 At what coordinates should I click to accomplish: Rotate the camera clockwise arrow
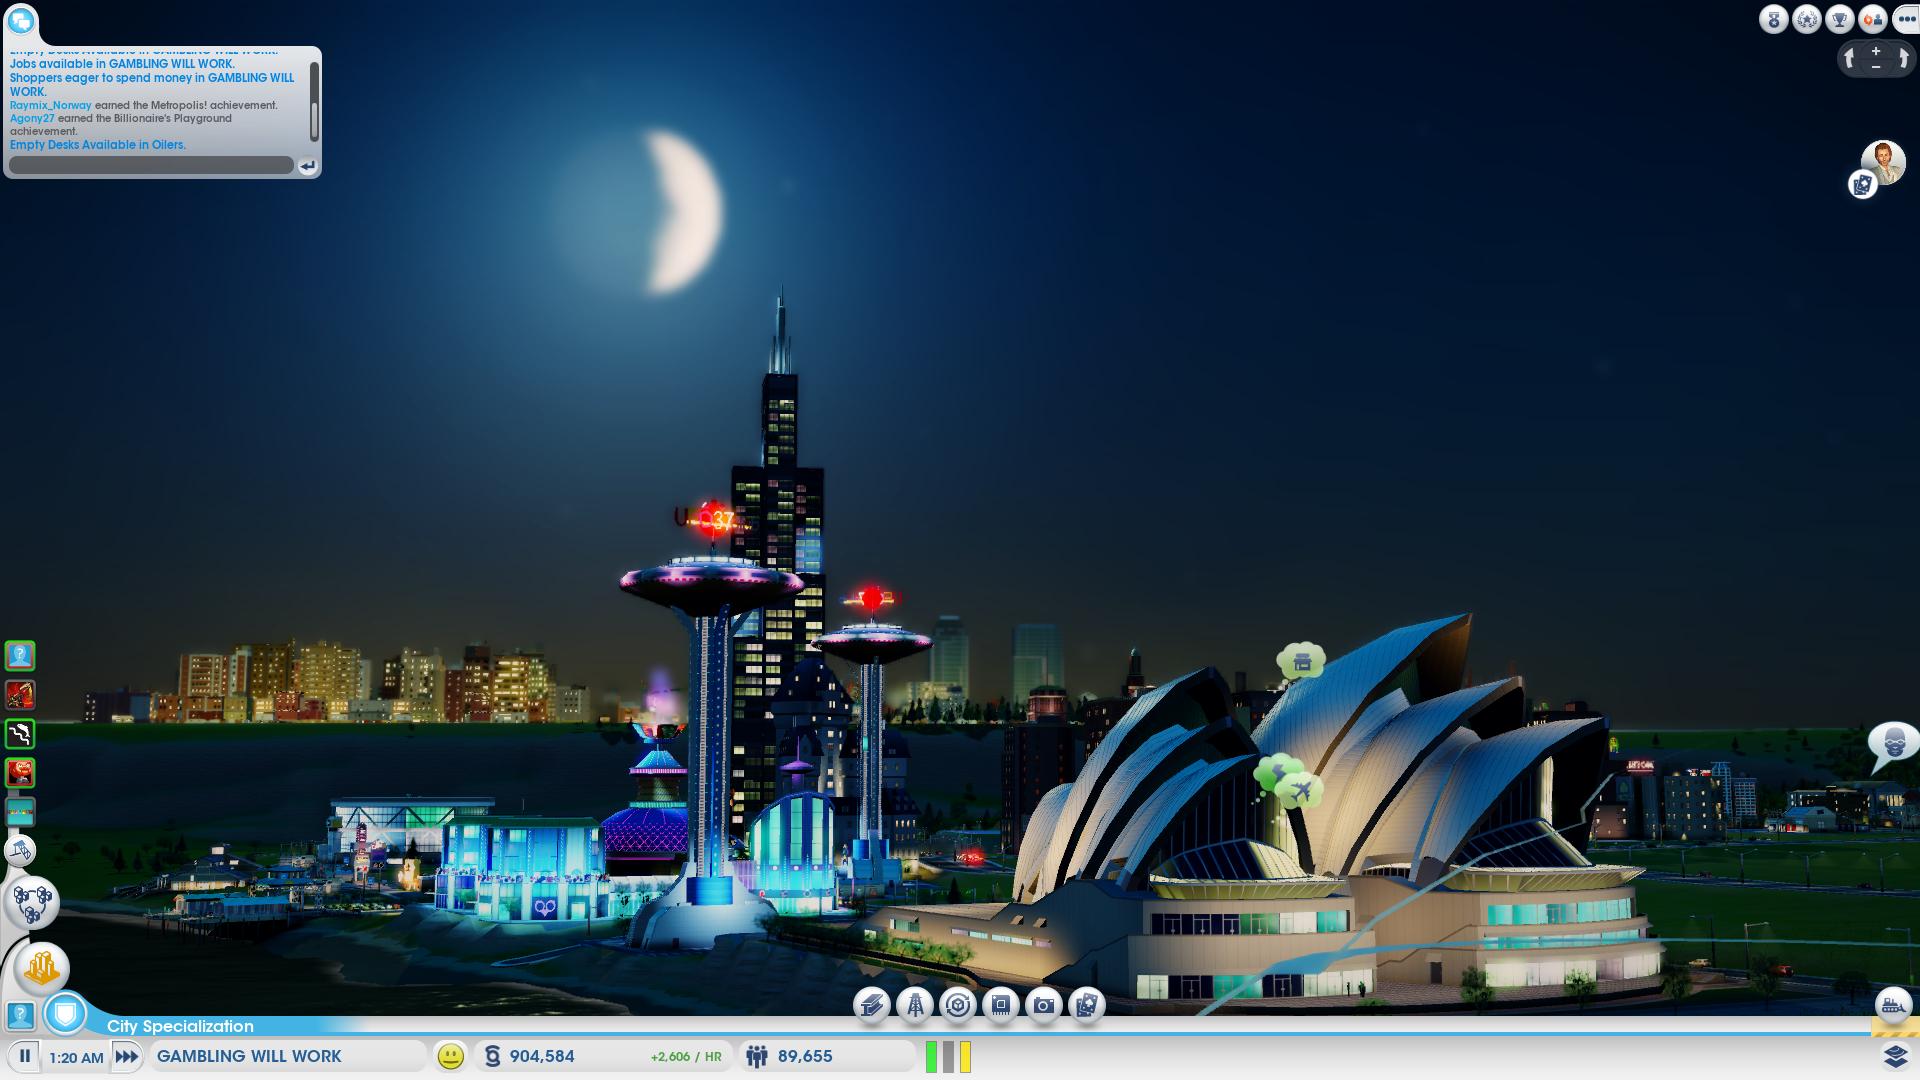tap(1904, 59)
